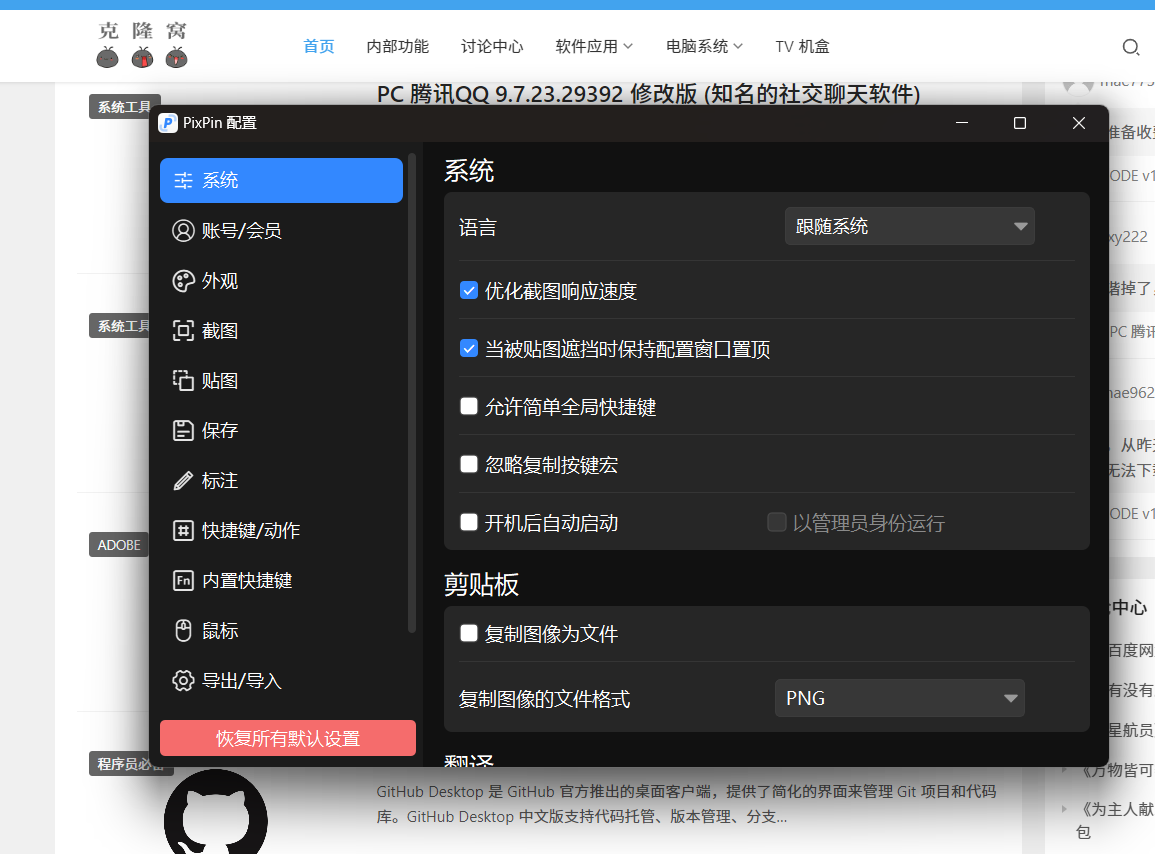1155x854 pixels.
Task: Click the 剪贴板 section heading
Action: coord(481,584)
